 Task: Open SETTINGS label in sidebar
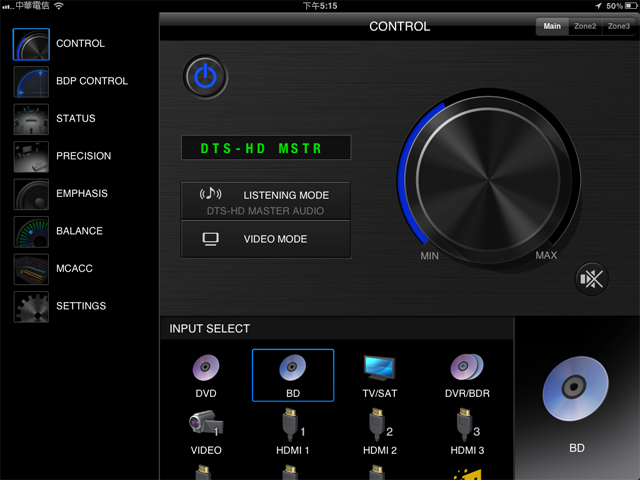coord(81,306)
